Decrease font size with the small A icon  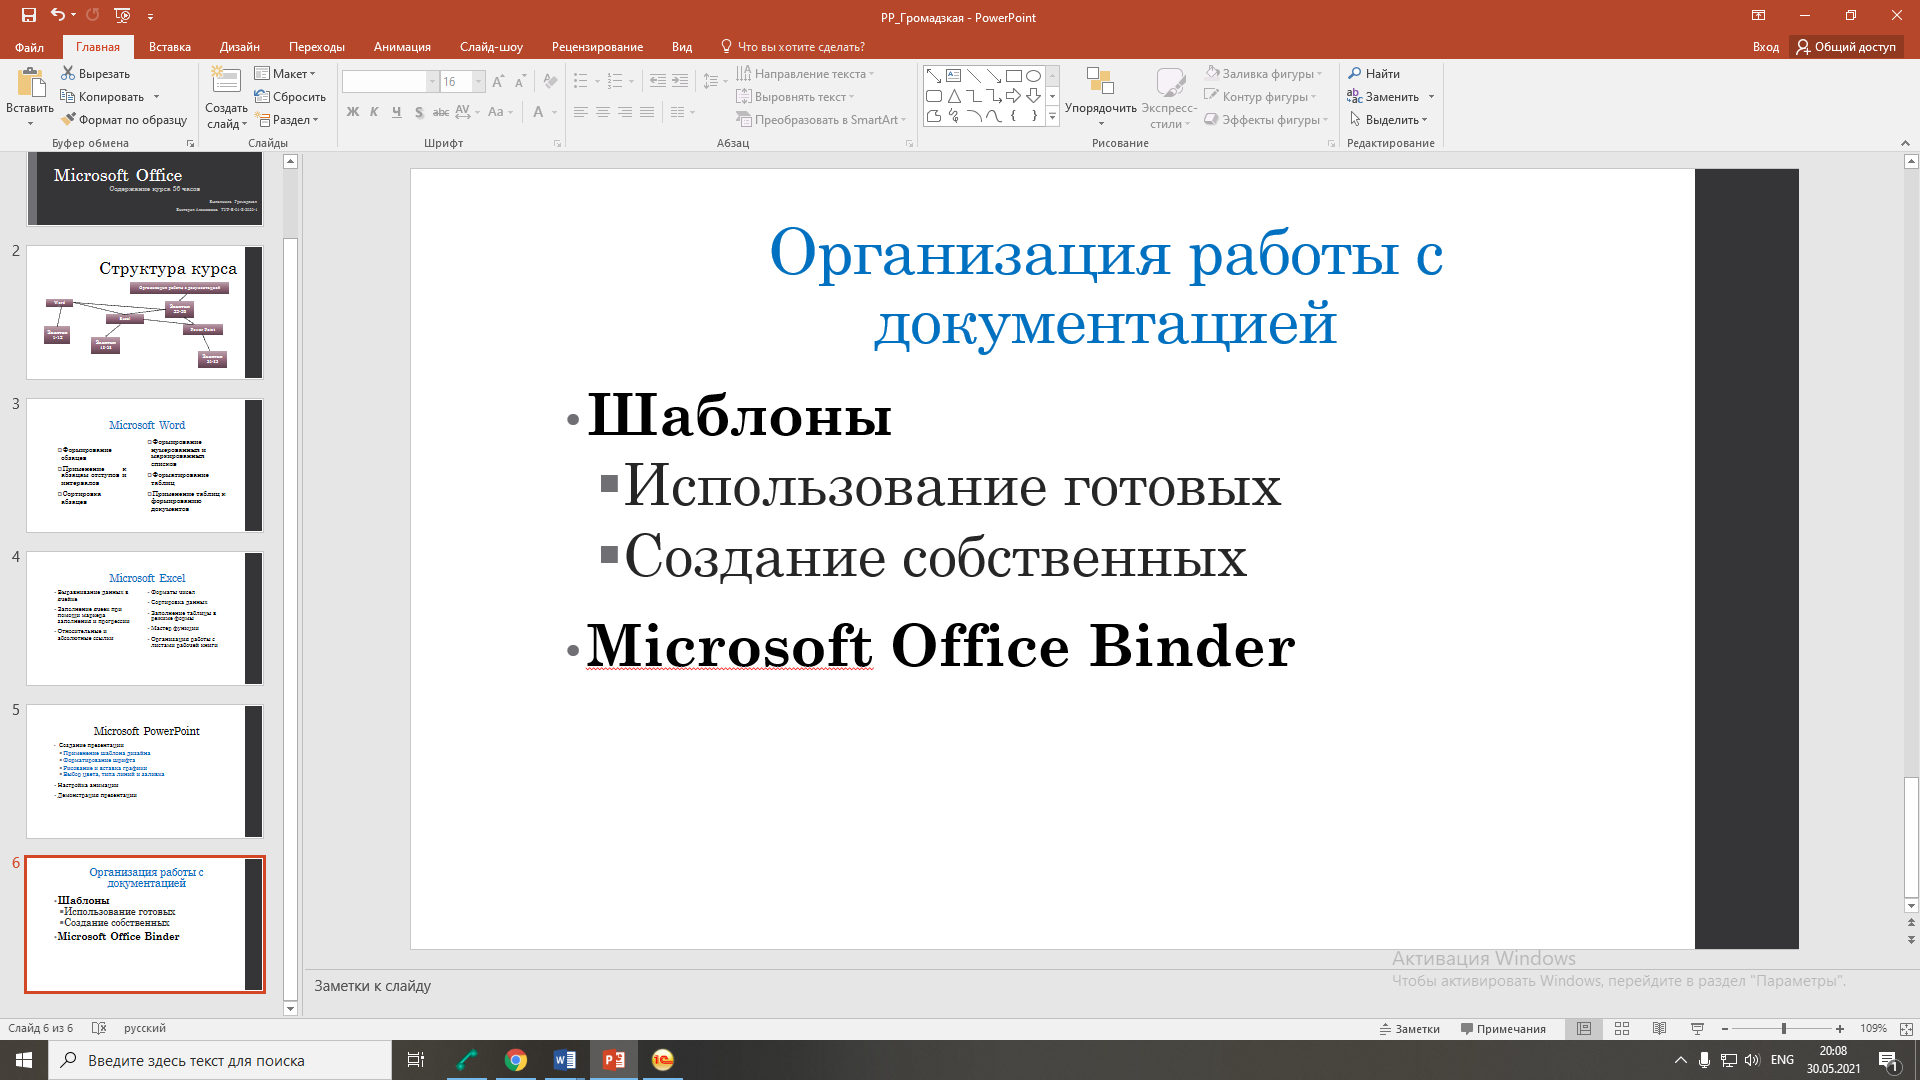click(x=520, y=82)
